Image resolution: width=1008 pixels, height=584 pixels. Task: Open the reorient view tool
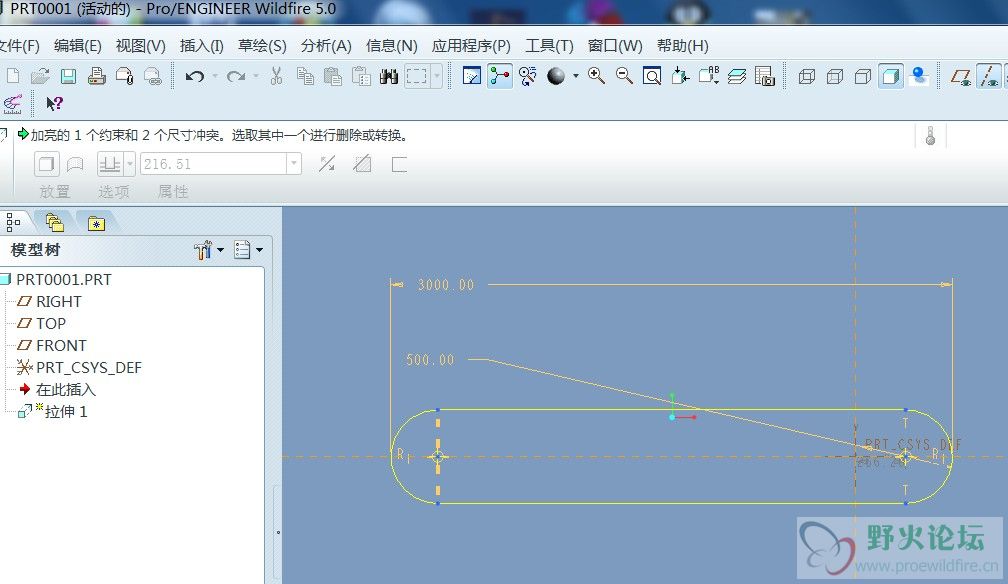(x=680, y=76)
